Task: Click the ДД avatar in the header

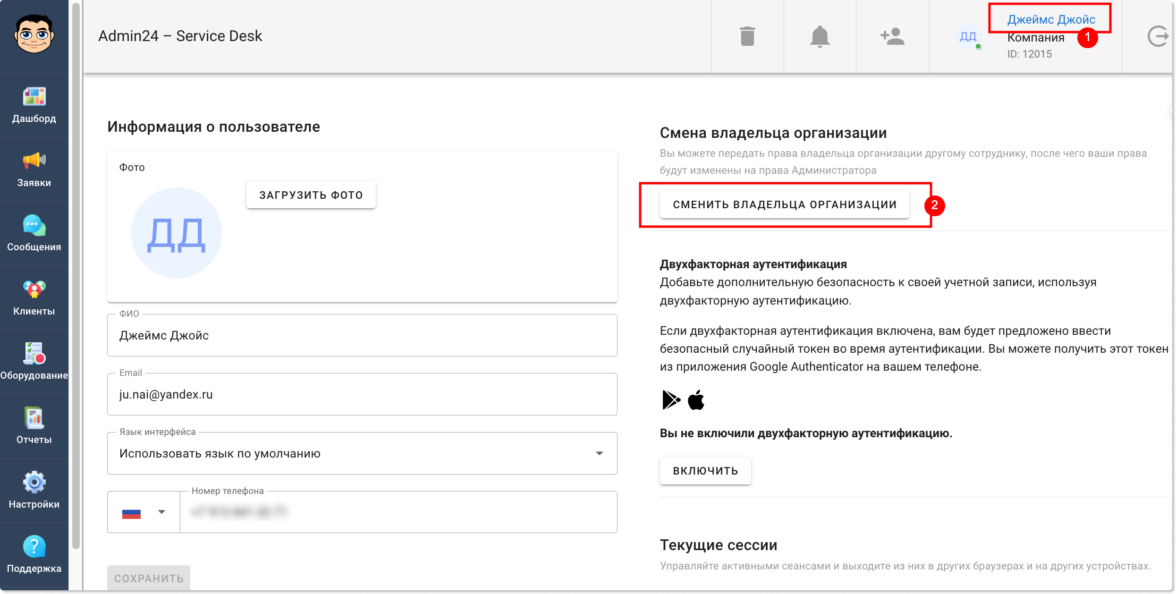Action: click(x=968, y=36)
